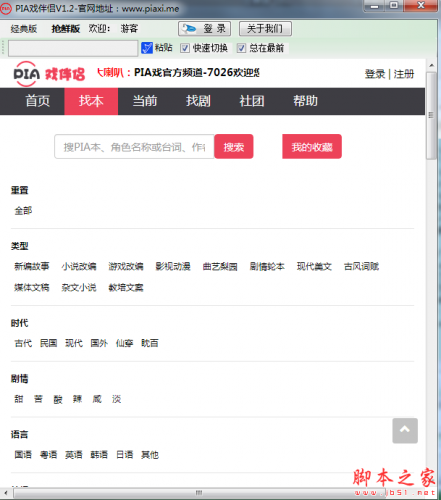Filter by type 古风词赋

coord(362,266)
